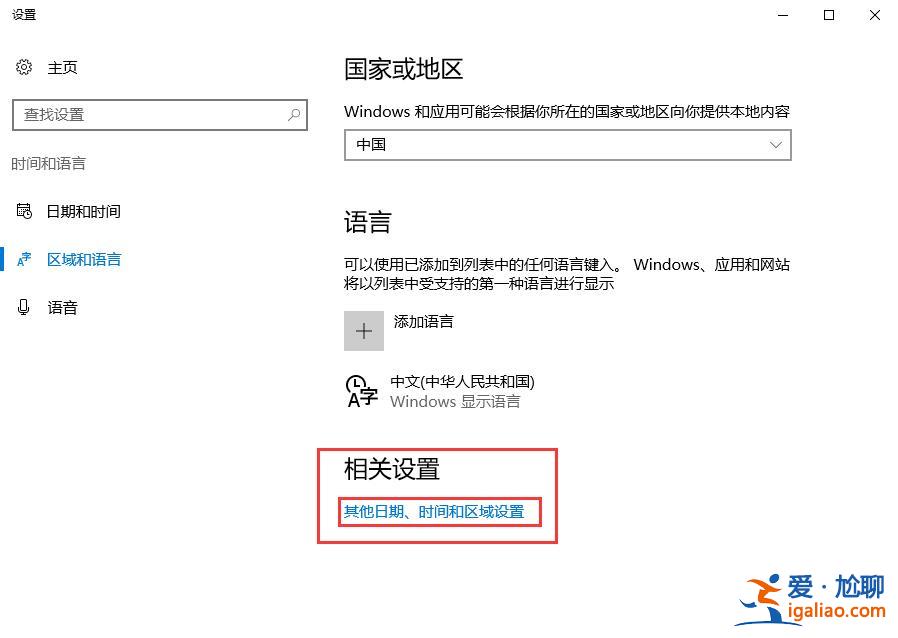Click the plus icon beside 添加语言
Viewport: 898px width, 638px height.
pyautogui.click(x=363, y=330)
